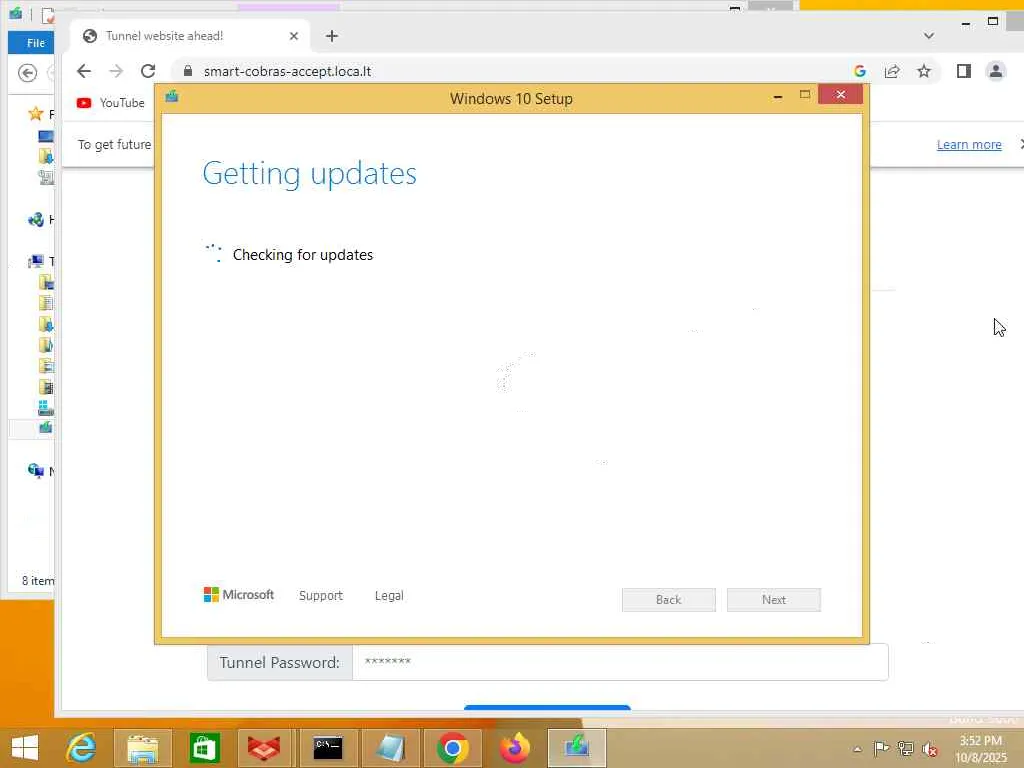Open YouTube bookmark
Screen dimensions: 1024x768
click(x=111, y=103)
